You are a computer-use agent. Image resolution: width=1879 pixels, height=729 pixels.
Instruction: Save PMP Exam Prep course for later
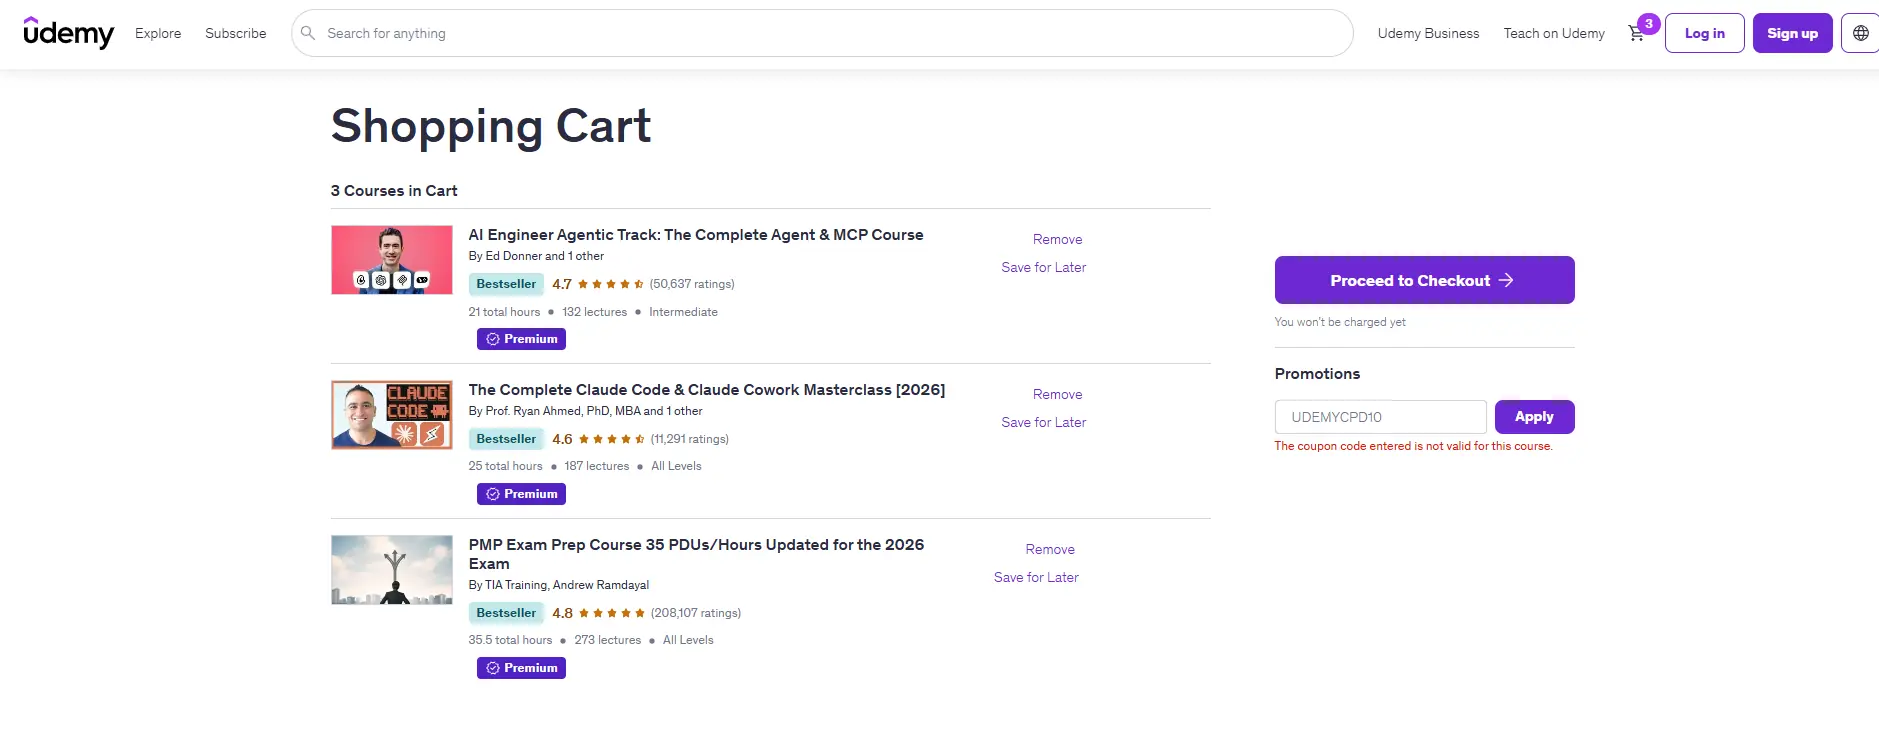[1036, 577]
